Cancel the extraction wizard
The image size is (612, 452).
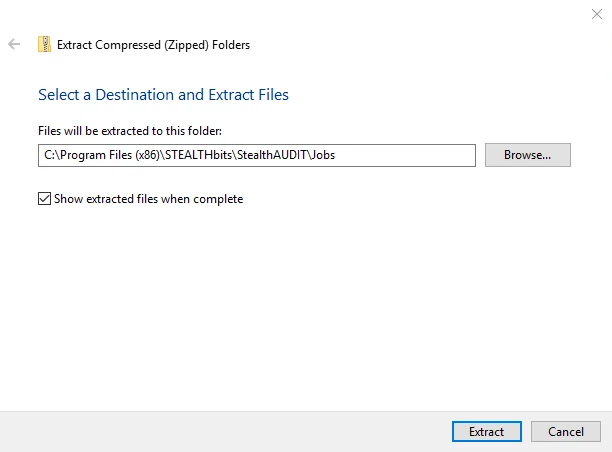(566, 431)
